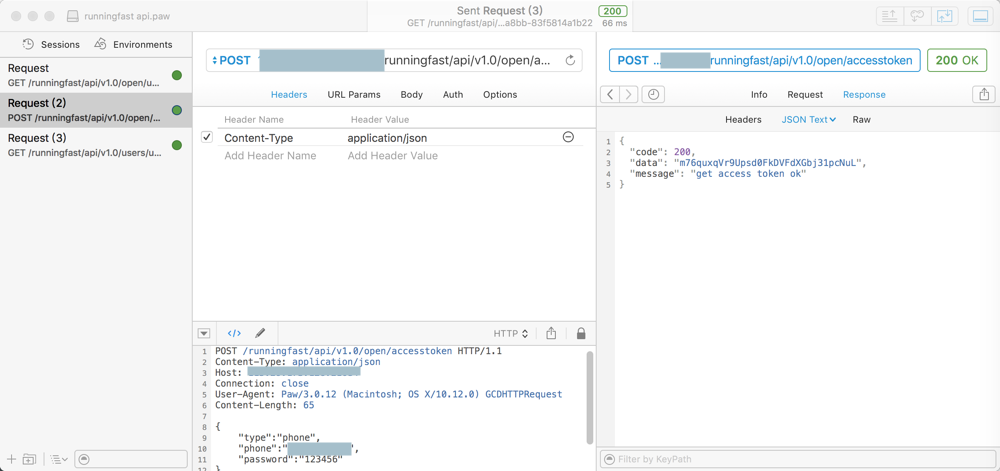This screenshot has height=471, width=1000.
Task: Click the paw file document icon in title
Action: (73, 16)
